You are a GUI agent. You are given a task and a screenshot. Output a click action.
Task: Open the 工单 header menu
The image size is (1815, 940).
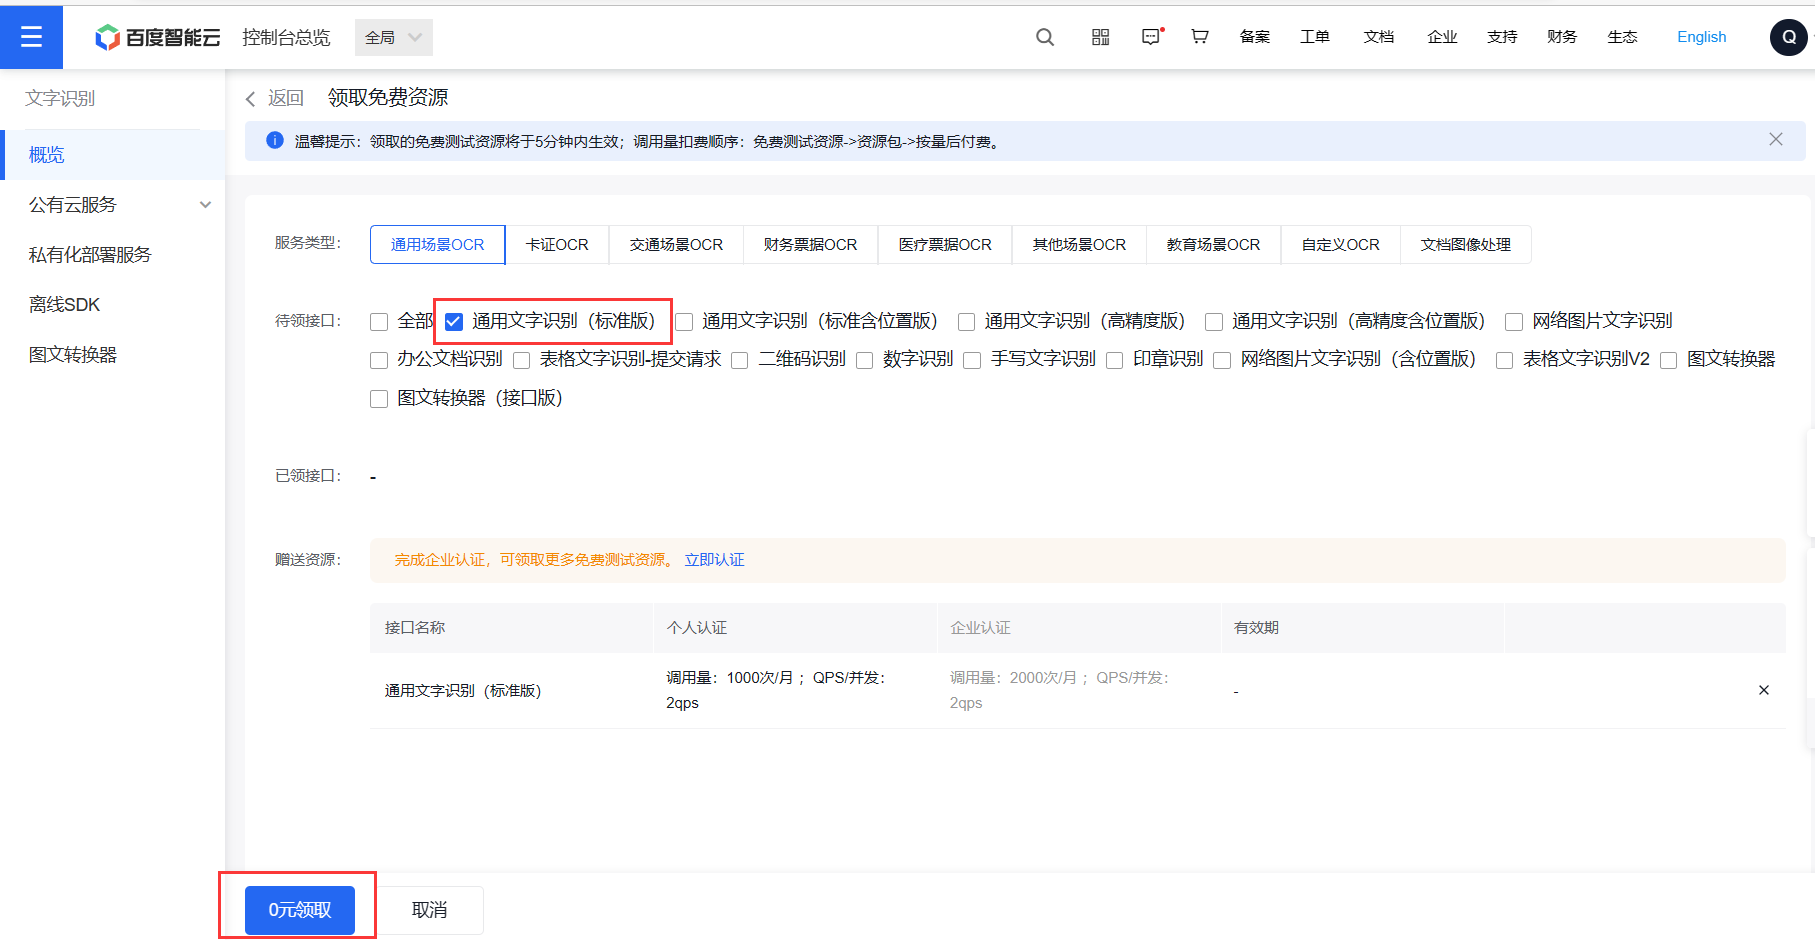click(1314, 37)
